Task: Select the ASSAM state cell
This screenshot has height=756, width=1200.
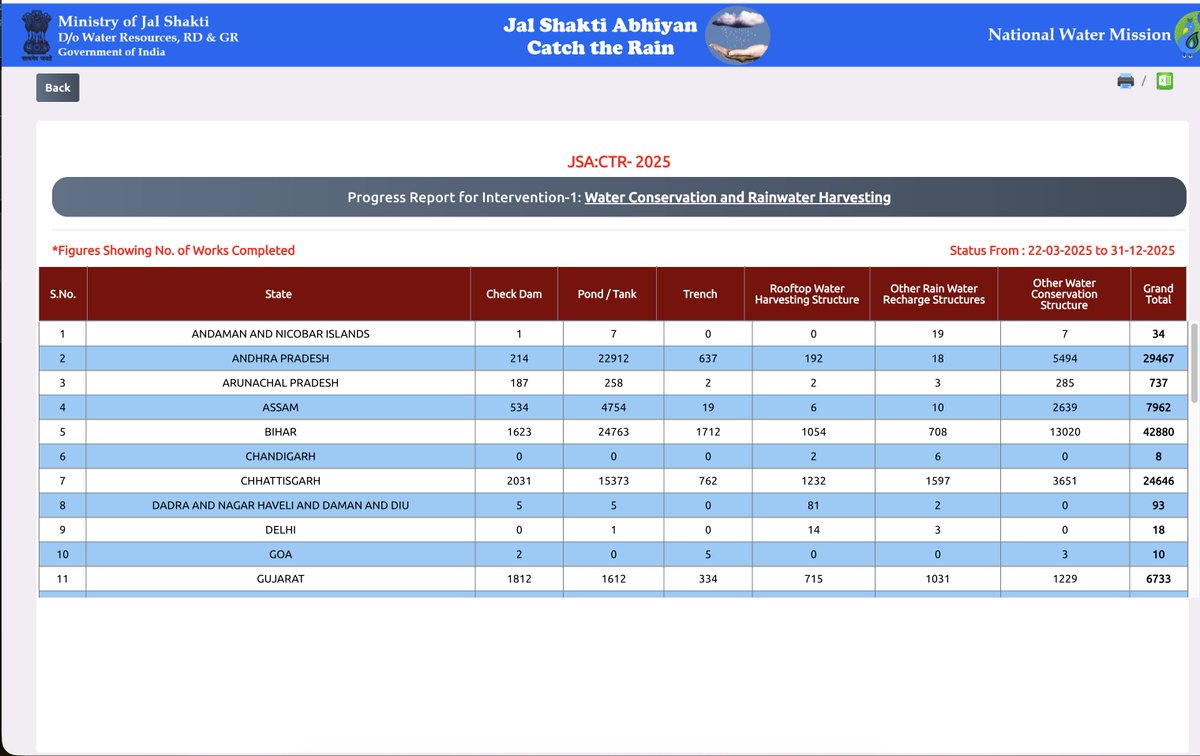Action: [280, 407]
